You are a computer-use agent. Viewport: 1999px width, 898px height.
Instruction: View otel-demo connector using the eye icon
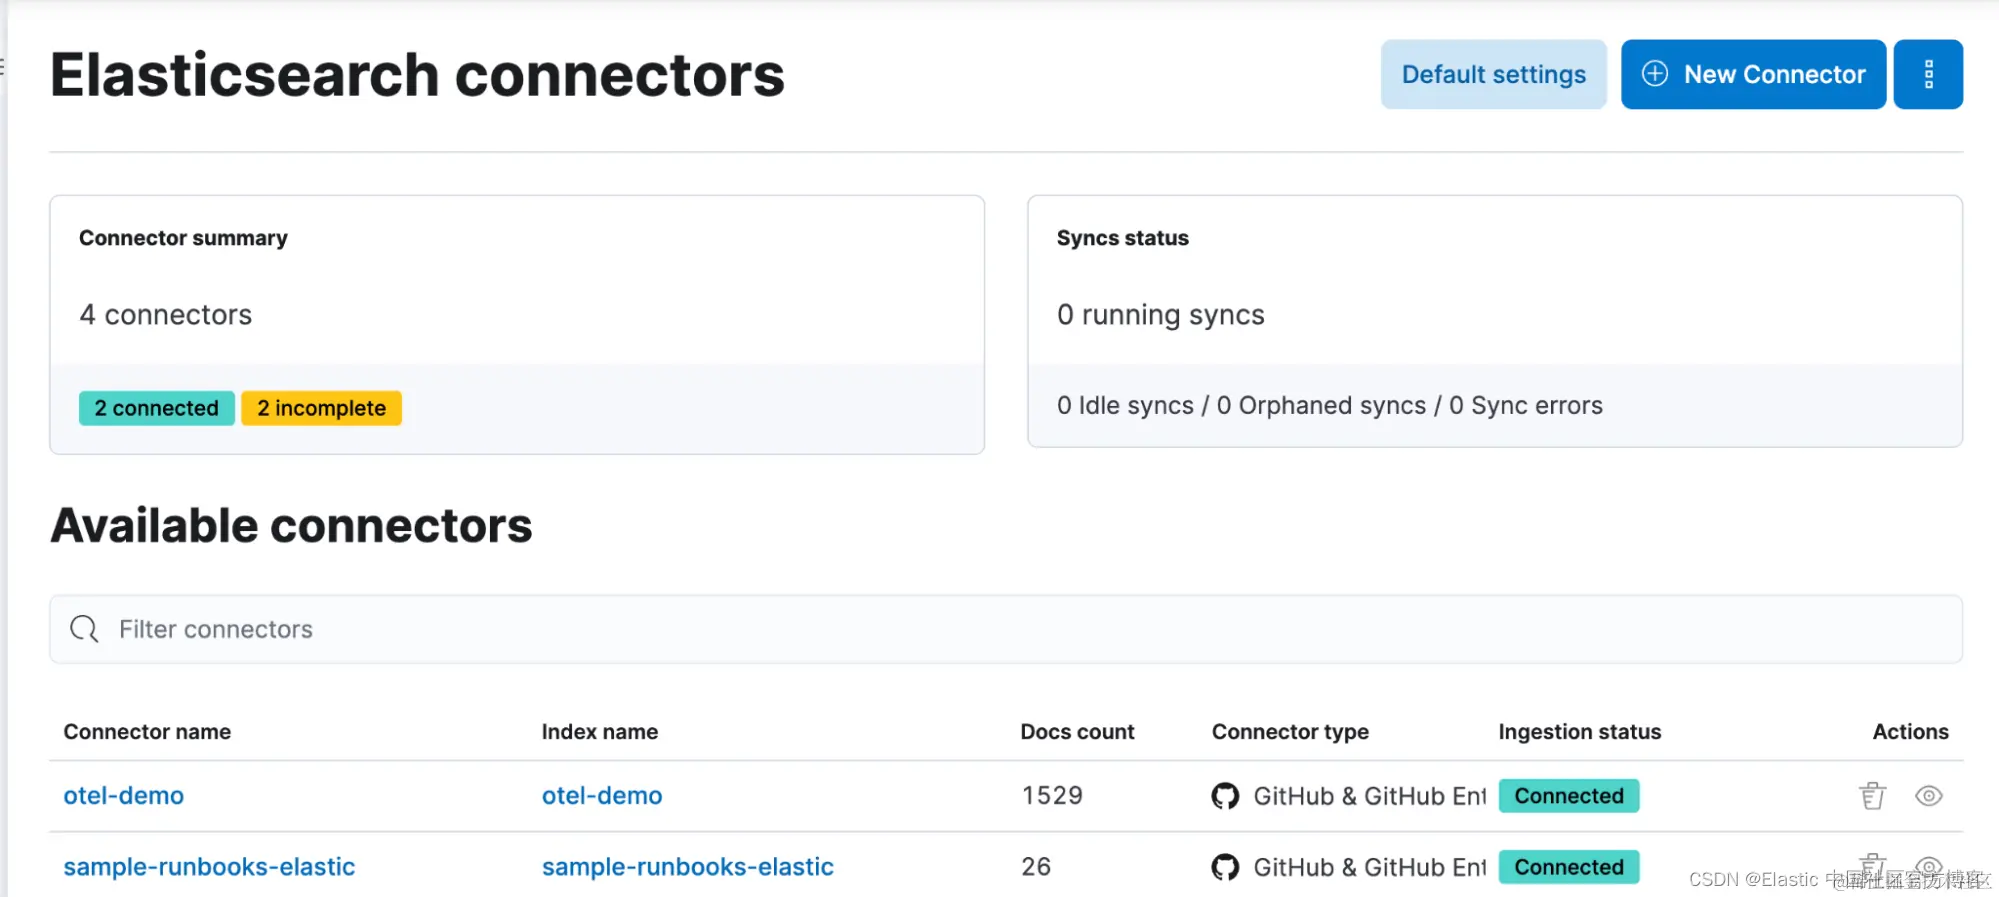point(1928,796)
